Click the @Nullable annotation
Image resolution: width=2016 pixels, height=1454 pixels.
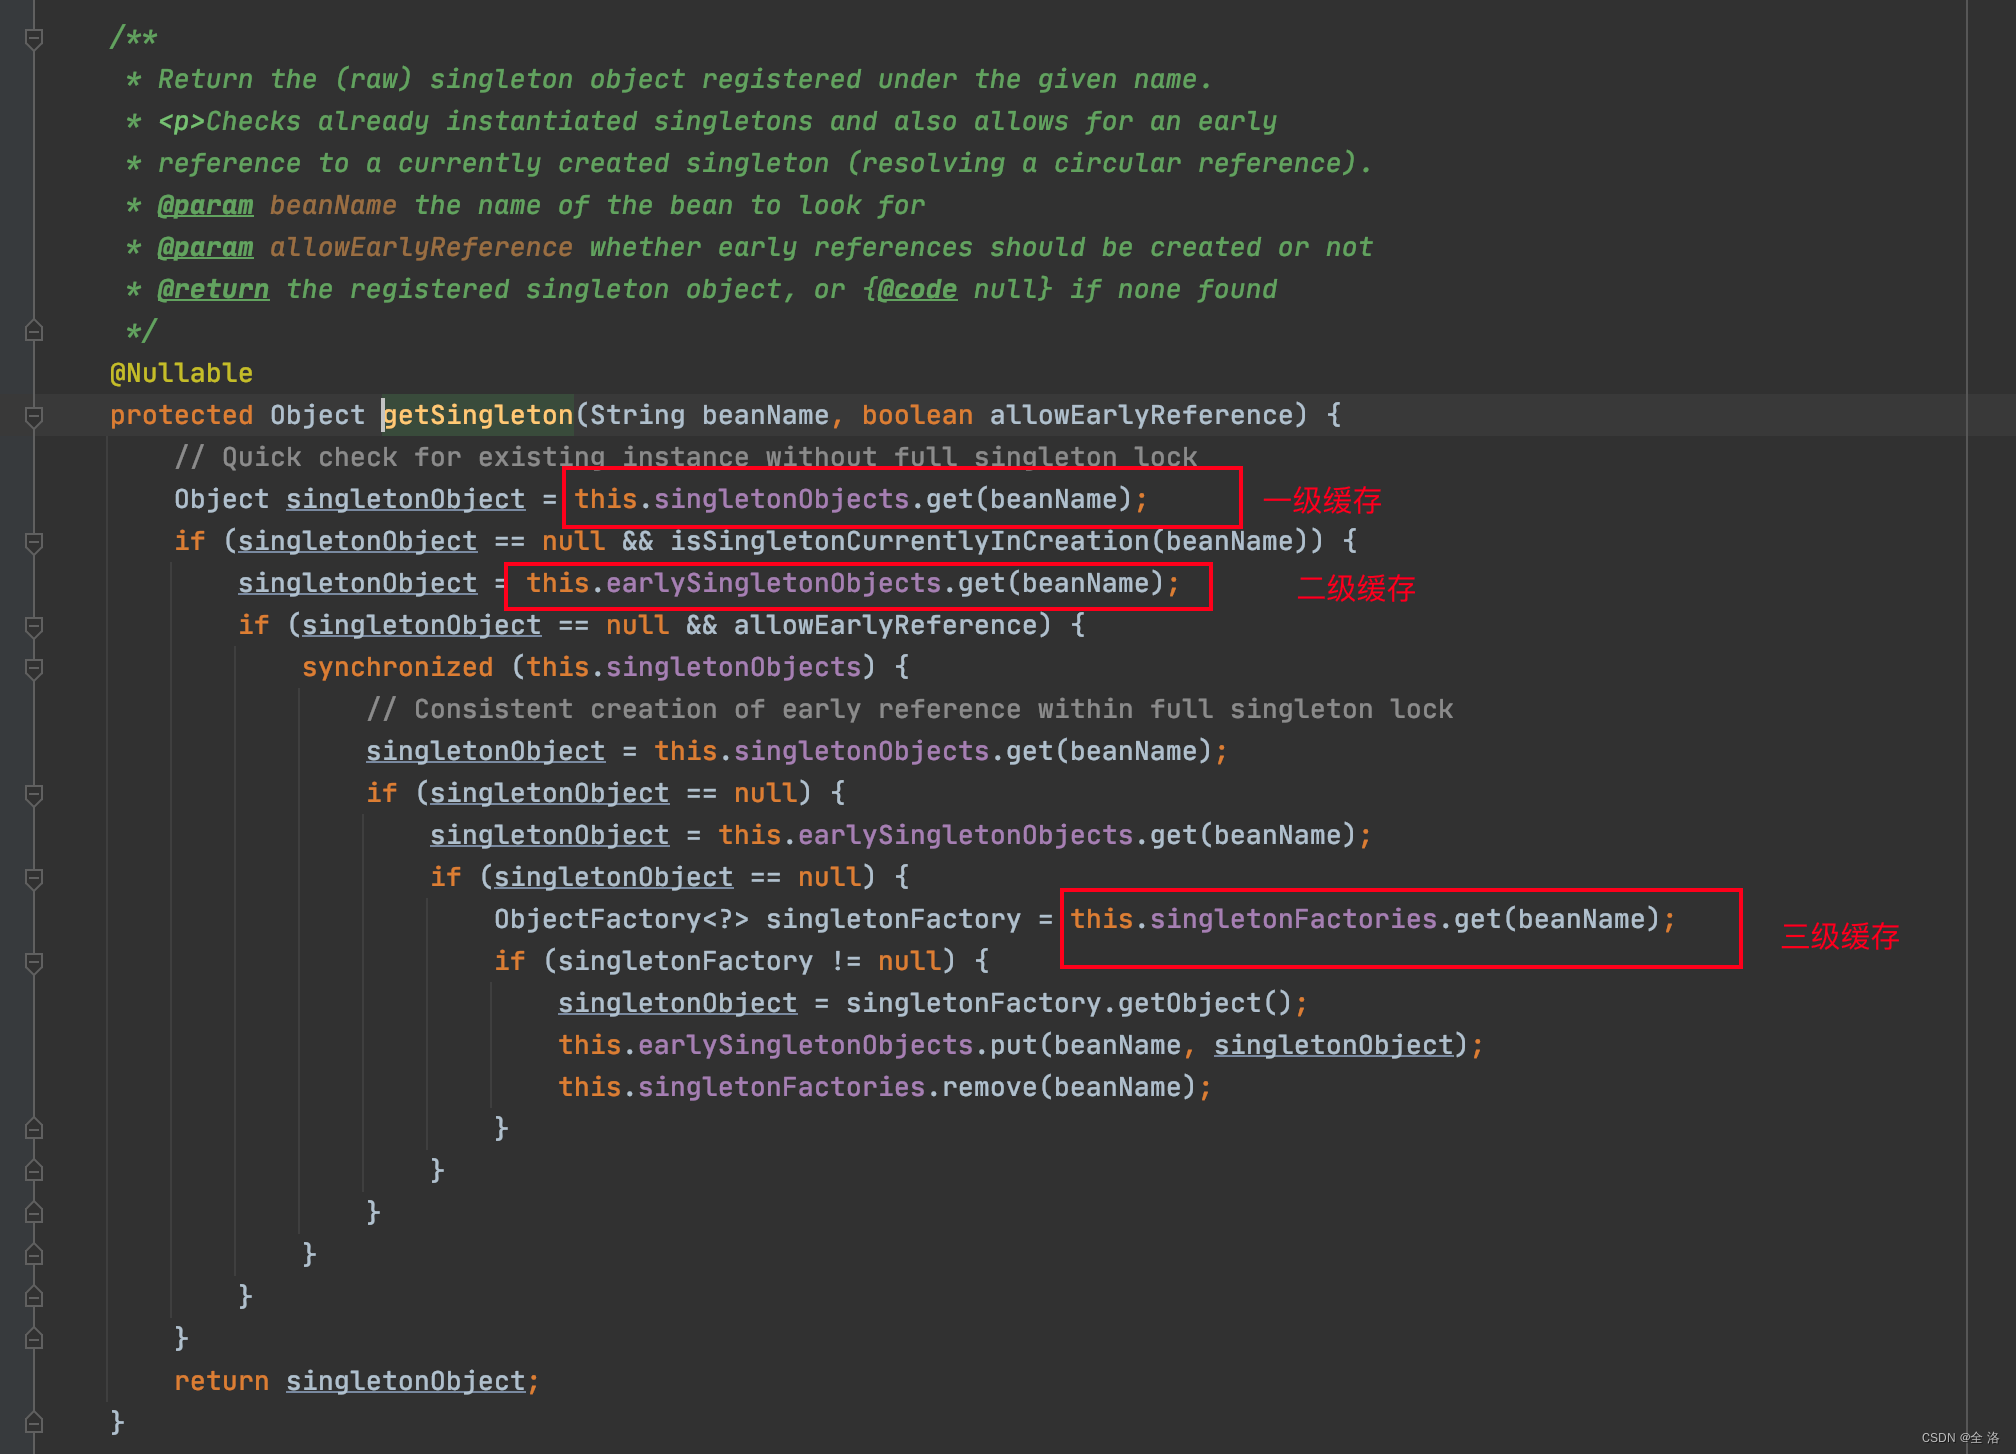[181, 373]
